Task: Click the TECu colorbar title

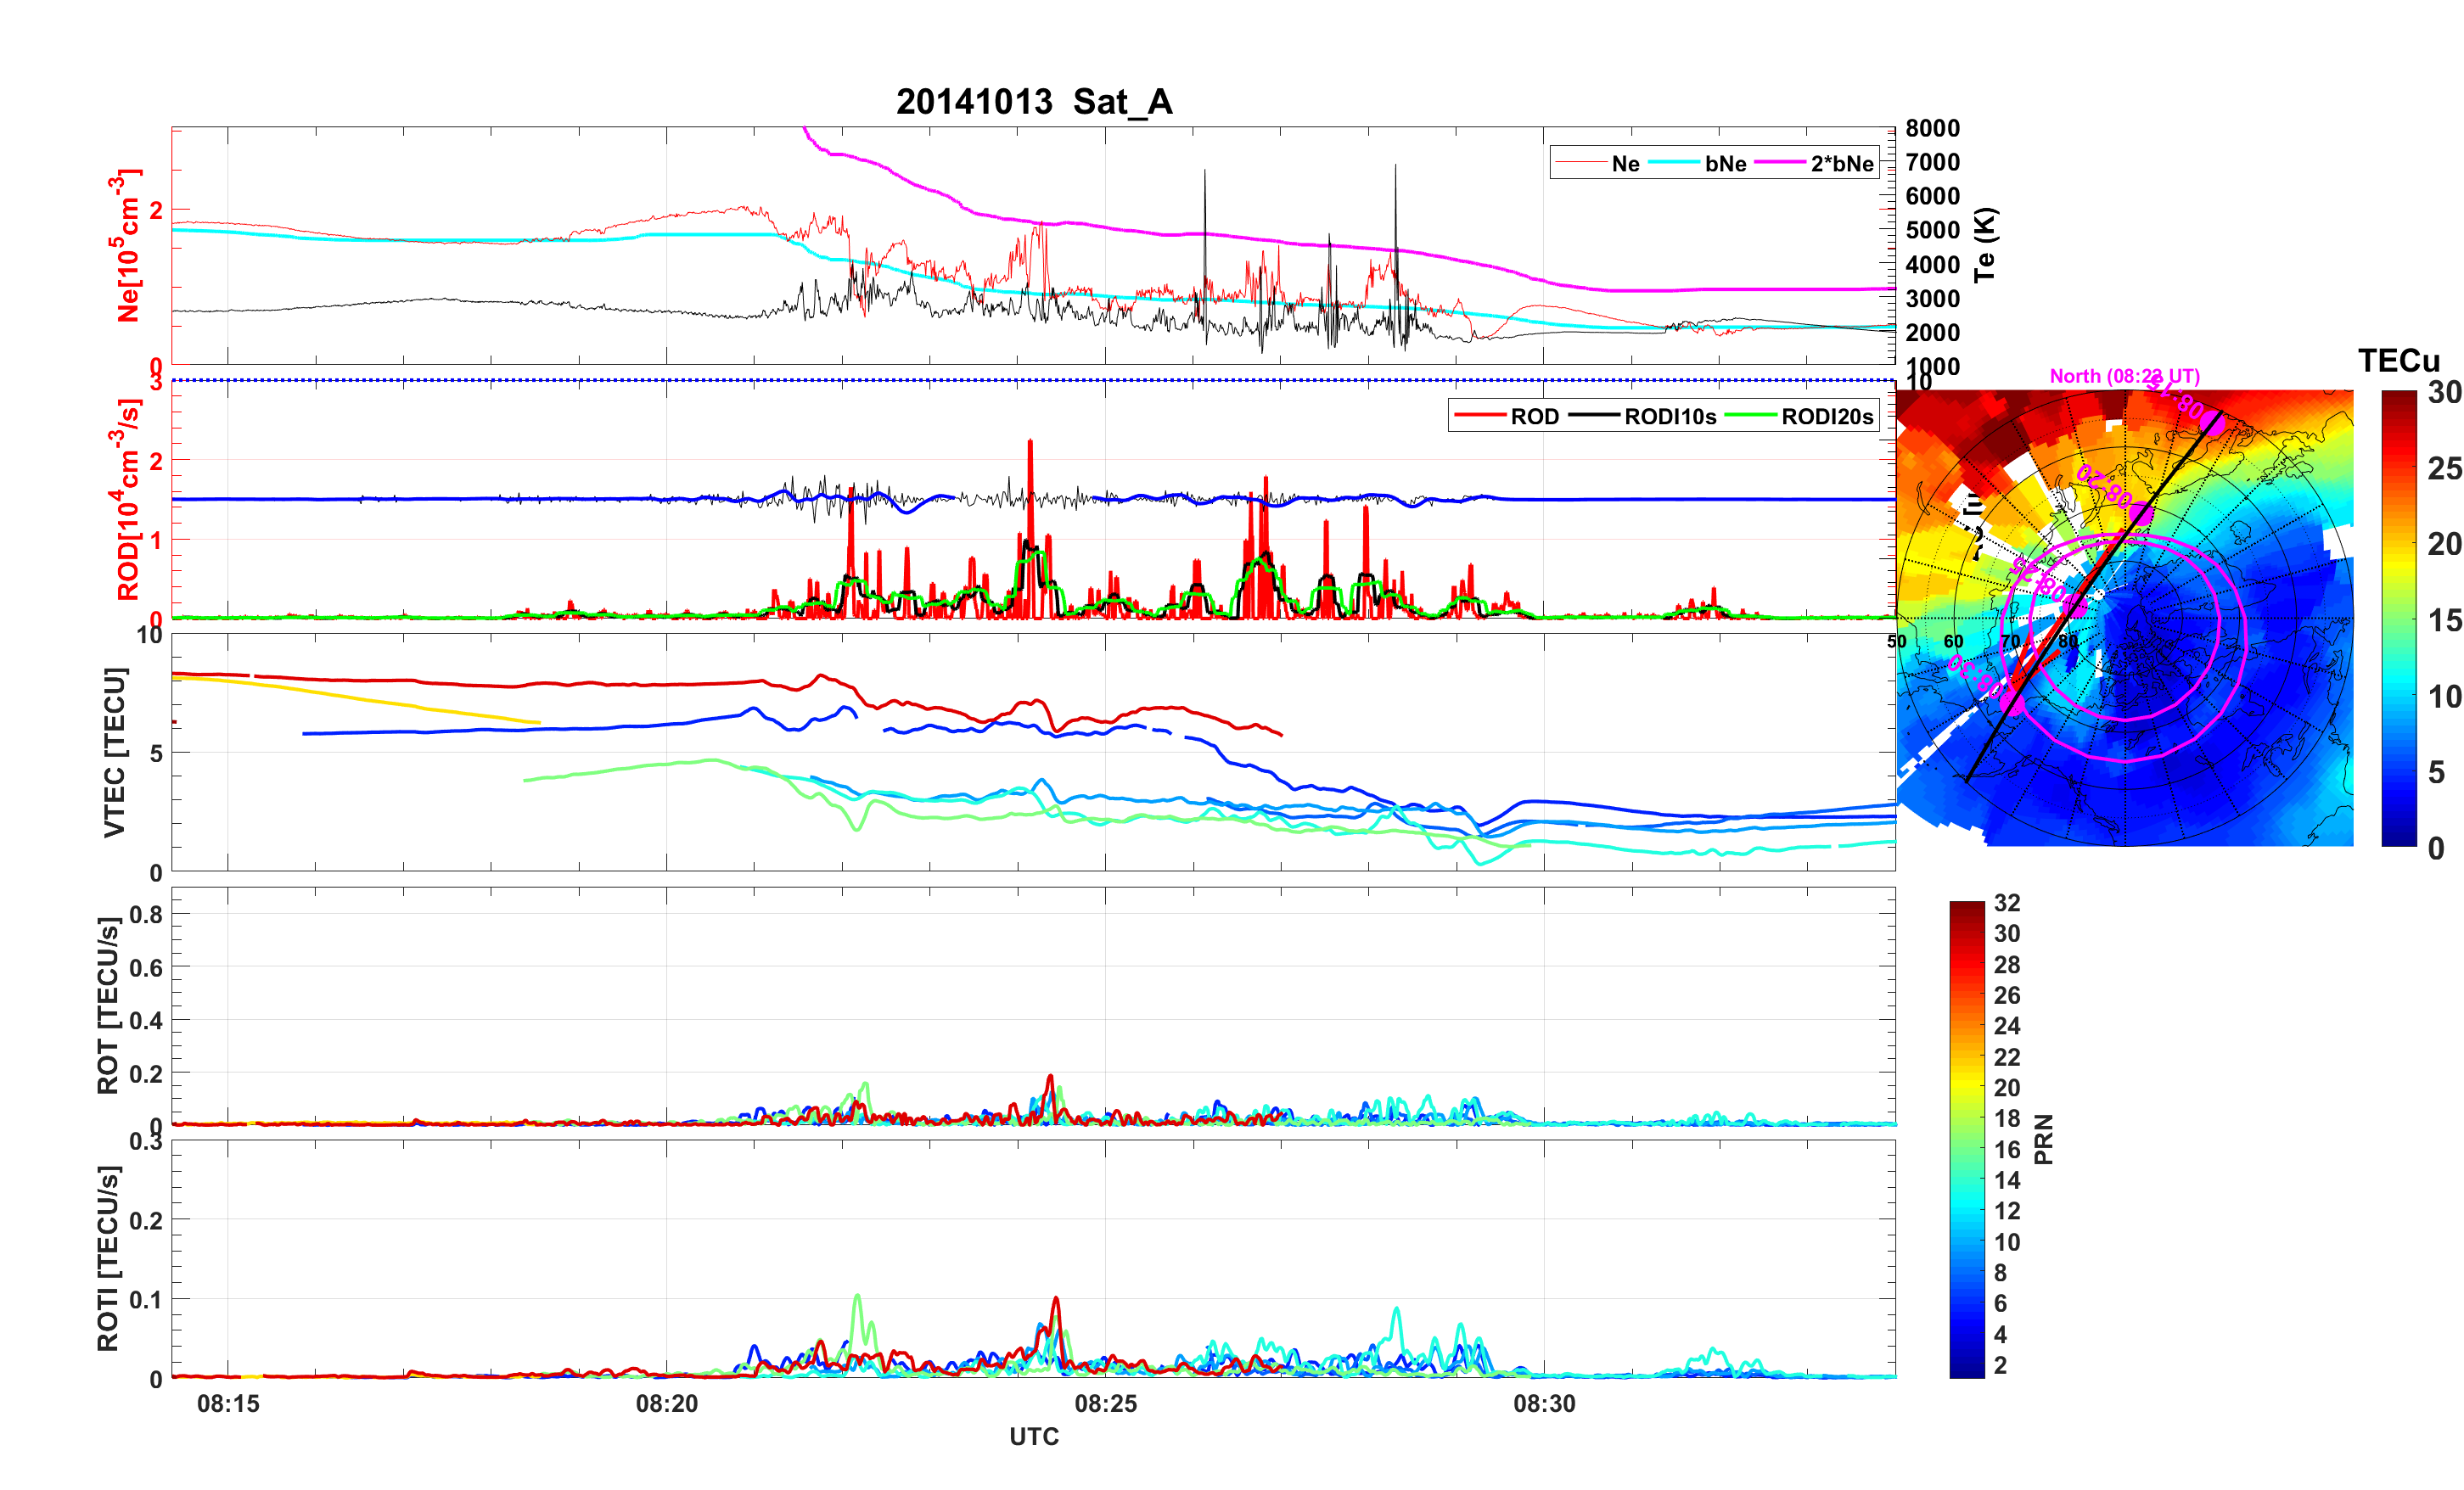Action: (2398, 360)
